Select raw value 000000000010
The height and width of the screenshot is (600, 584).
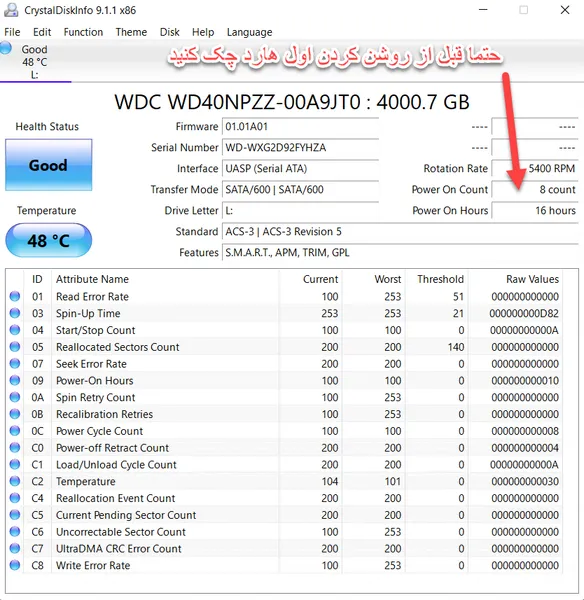point(525,381)
